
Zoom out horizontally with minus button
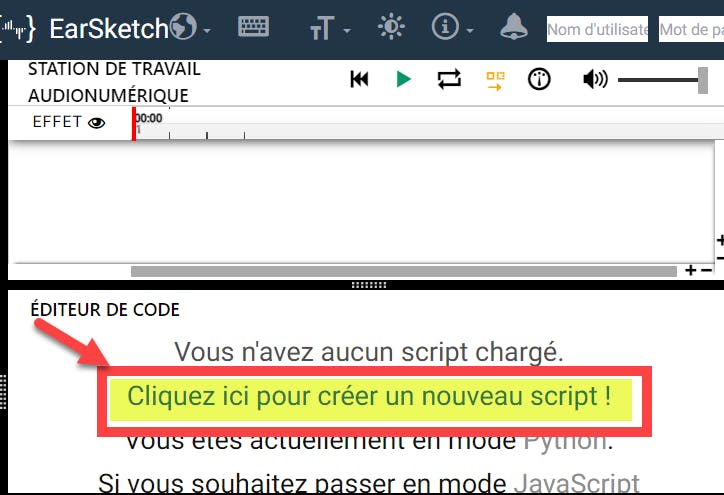(706, 270)
